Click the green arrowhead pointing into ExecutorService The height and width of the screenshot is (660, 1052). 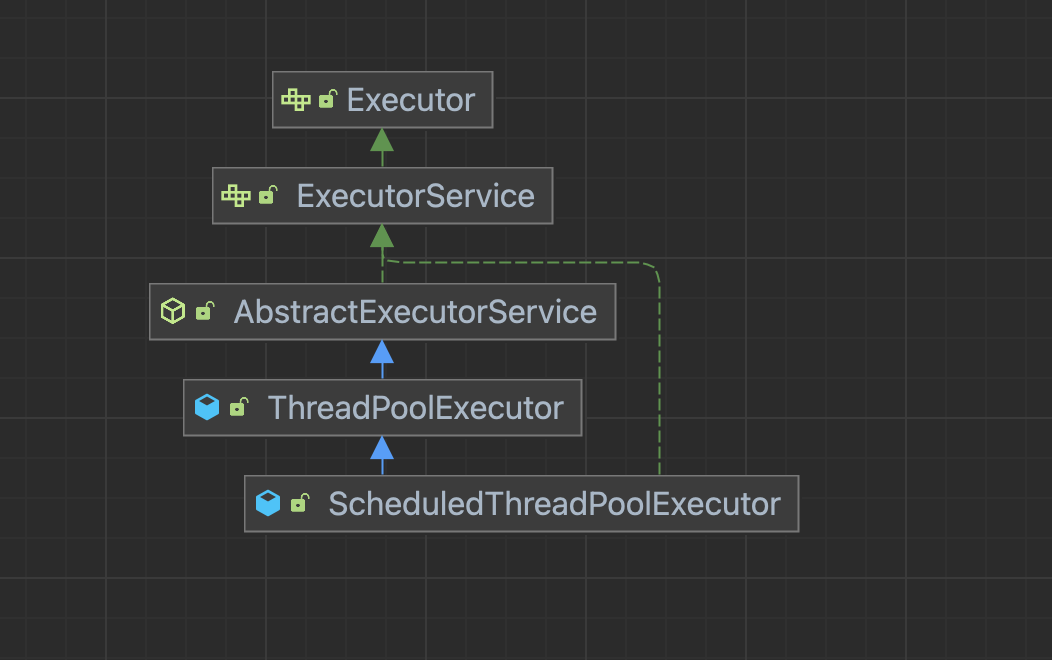pos(382,236)
